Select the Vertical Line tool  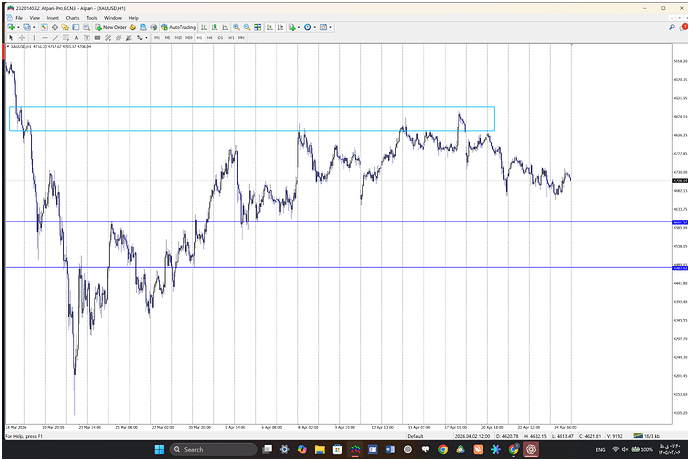click(x=34, y=38)
